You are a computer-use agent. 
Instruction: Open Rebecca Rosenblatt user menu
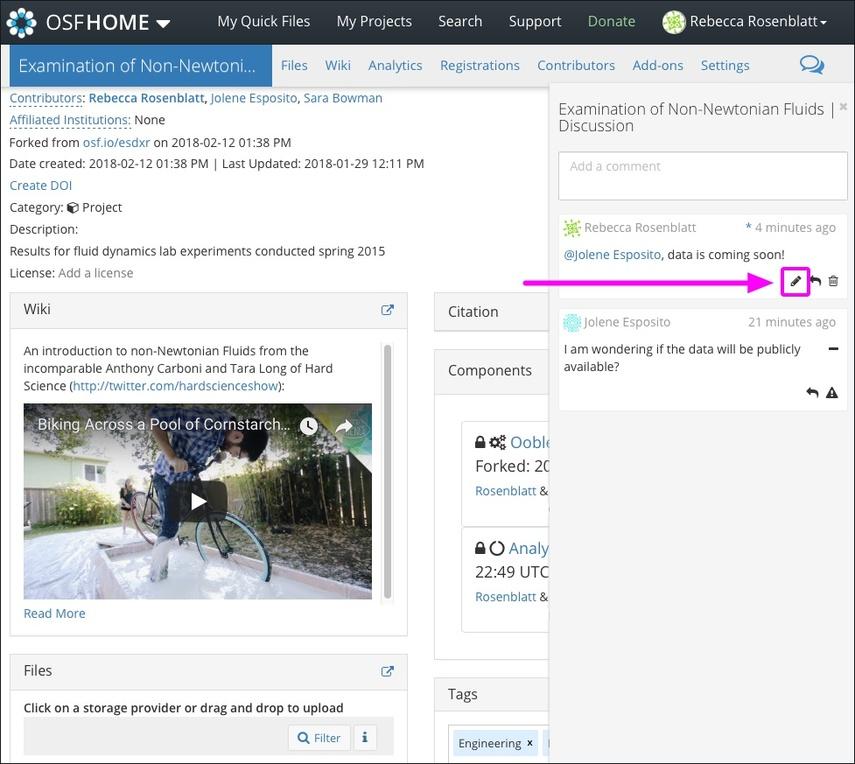click(x=757, y=21)
